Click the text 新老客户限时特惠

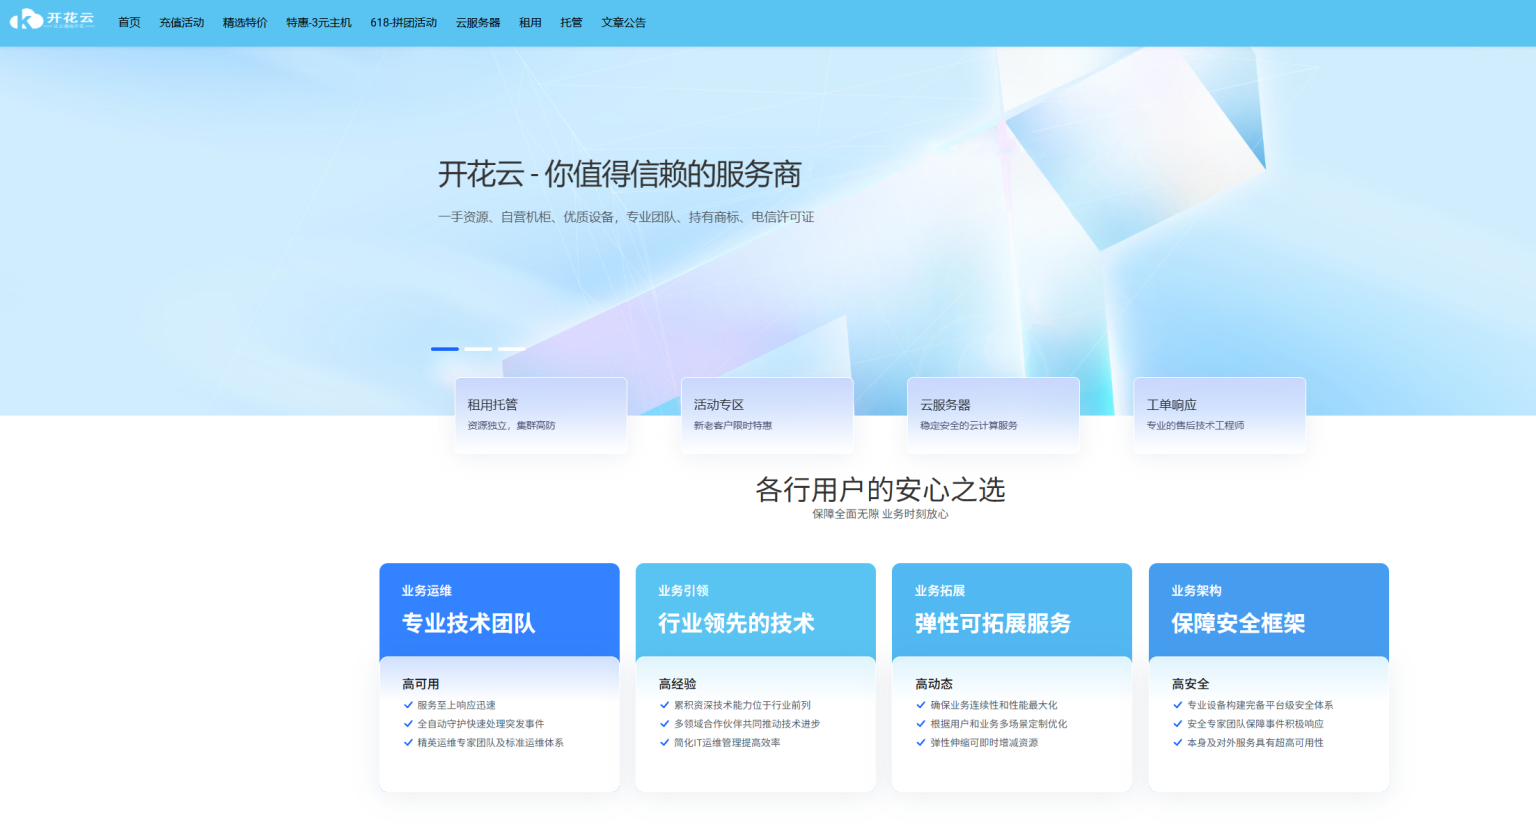coord(733,426)
